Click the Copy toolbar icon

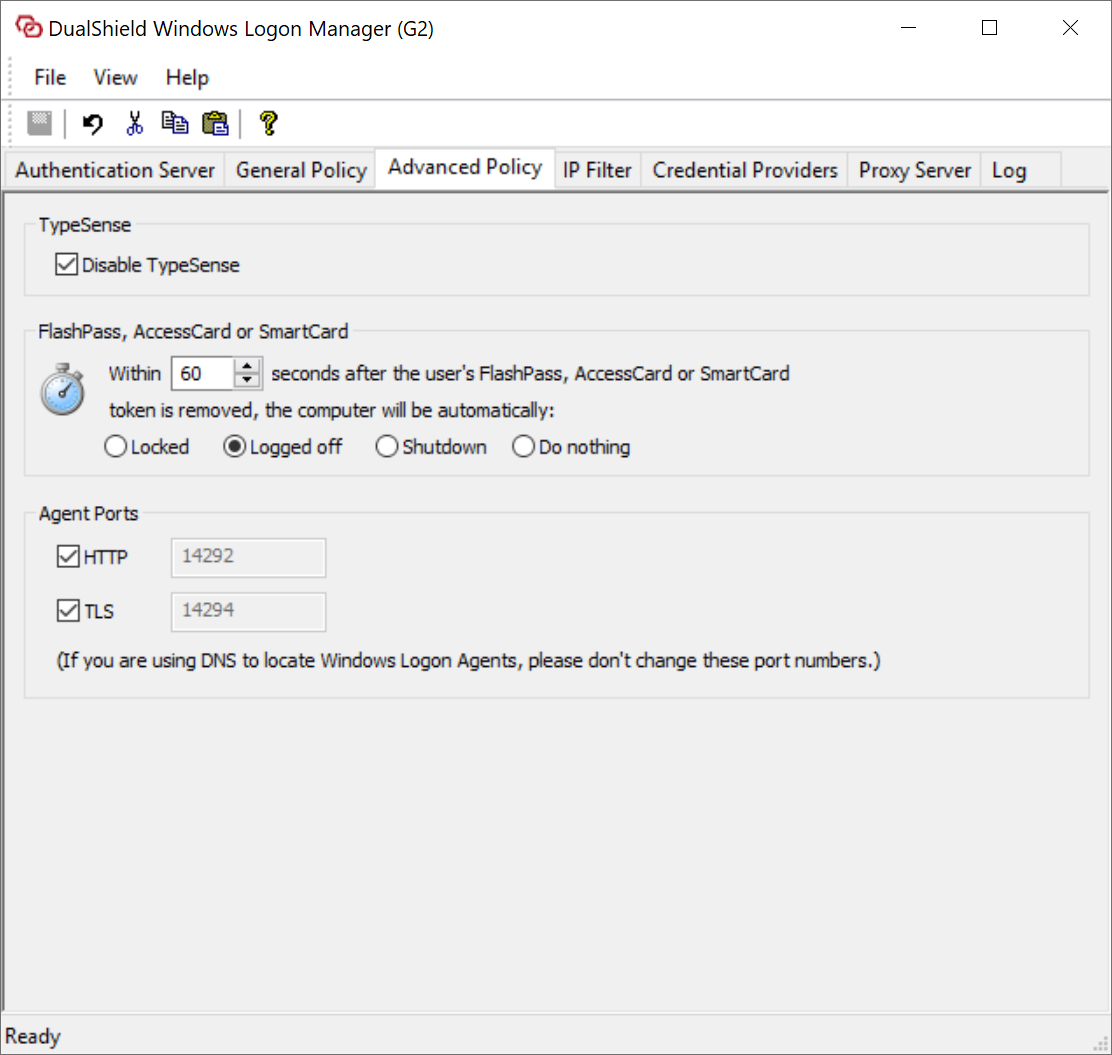[x=175, y=123]
